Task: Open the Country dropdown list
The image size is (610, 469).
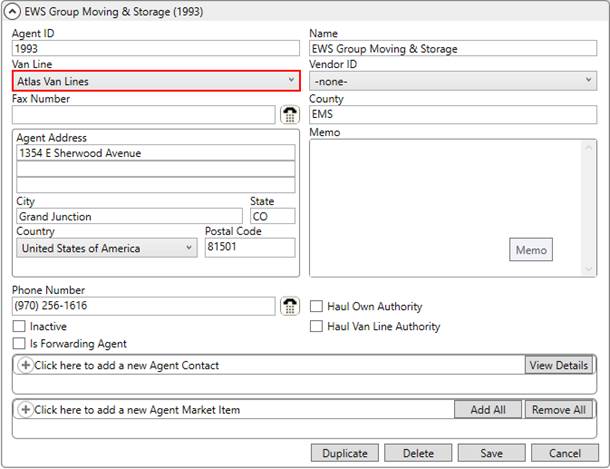Action: click(x=108, y=248)
